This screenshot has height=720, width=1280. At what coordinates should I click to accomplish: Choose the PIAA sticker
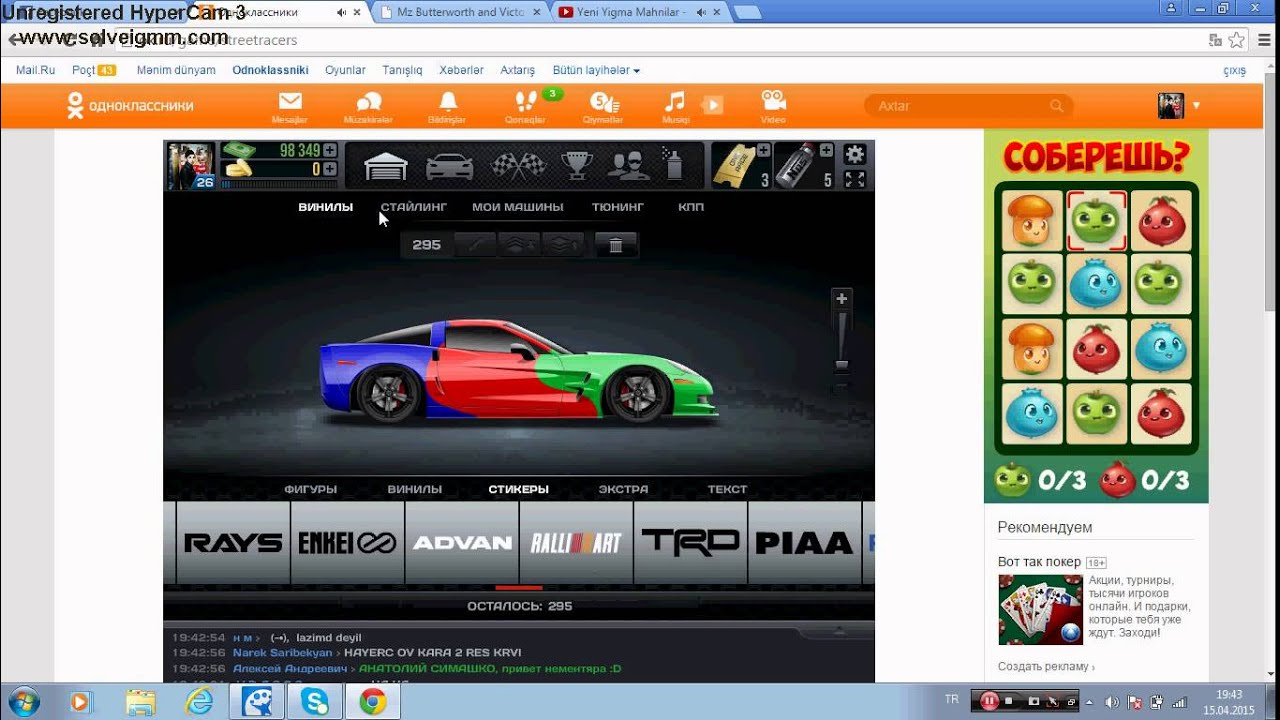point(804,543)
